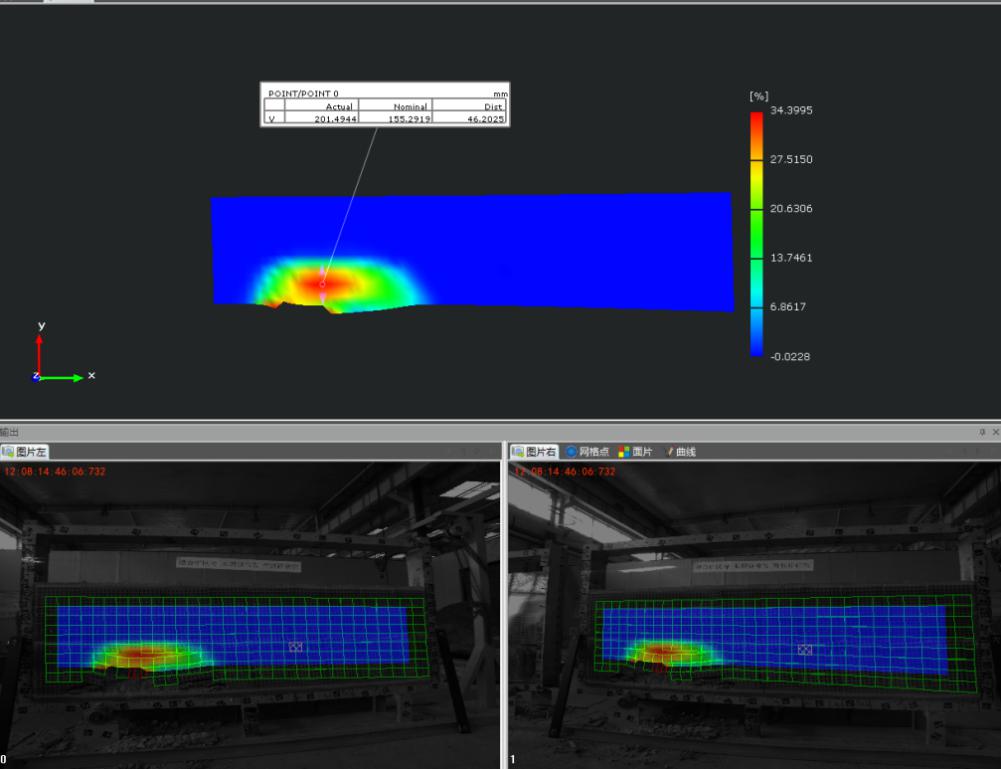Screen dimensions: 1001x769
Task: Click the blue circle 网格点 icon
Action: [571, 452]
